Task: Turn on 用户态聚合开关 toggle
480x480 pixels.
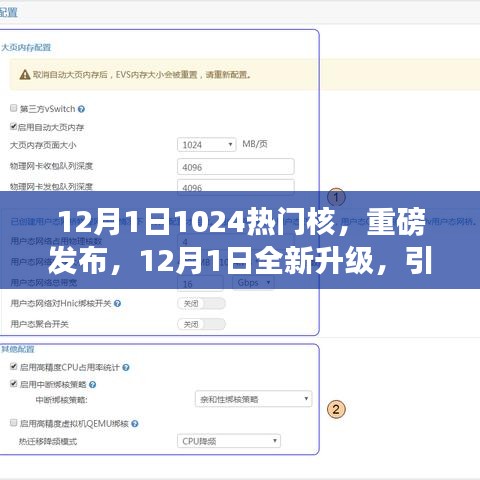Action: [x=201, y=324]
